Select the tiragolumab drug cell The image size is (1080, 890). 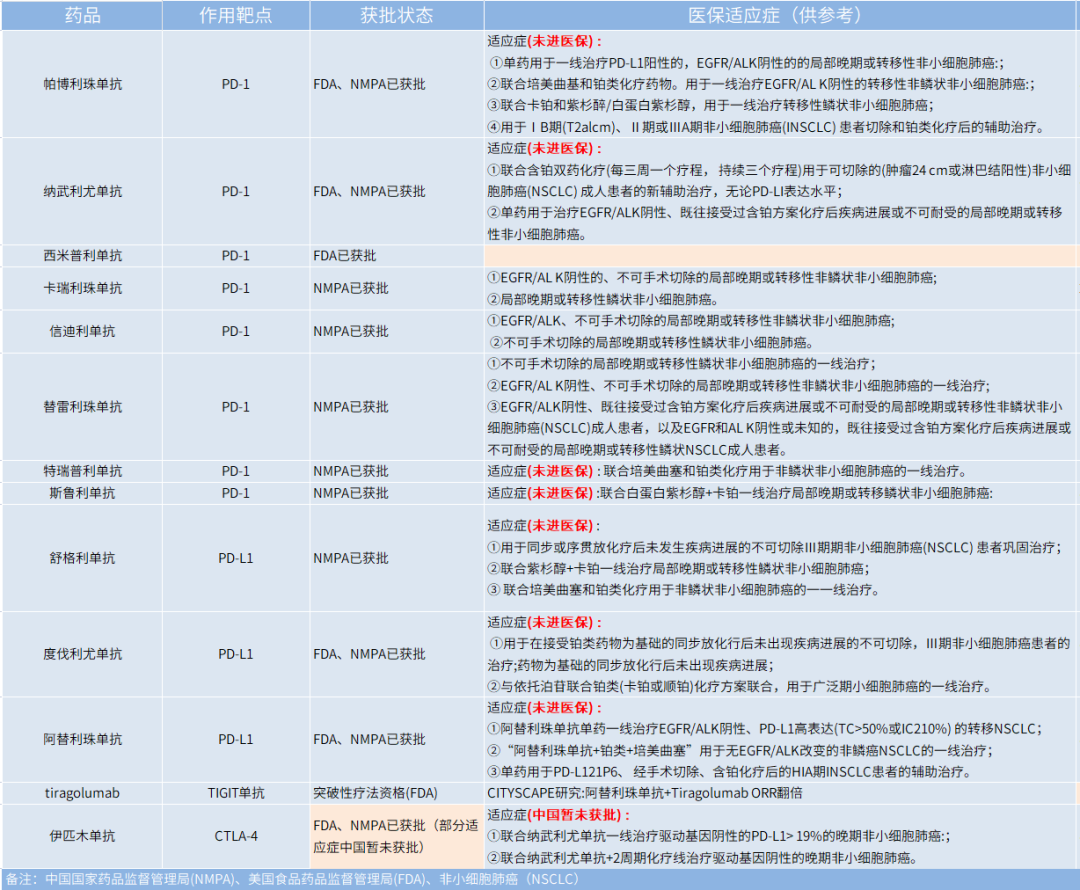point(82,793)
